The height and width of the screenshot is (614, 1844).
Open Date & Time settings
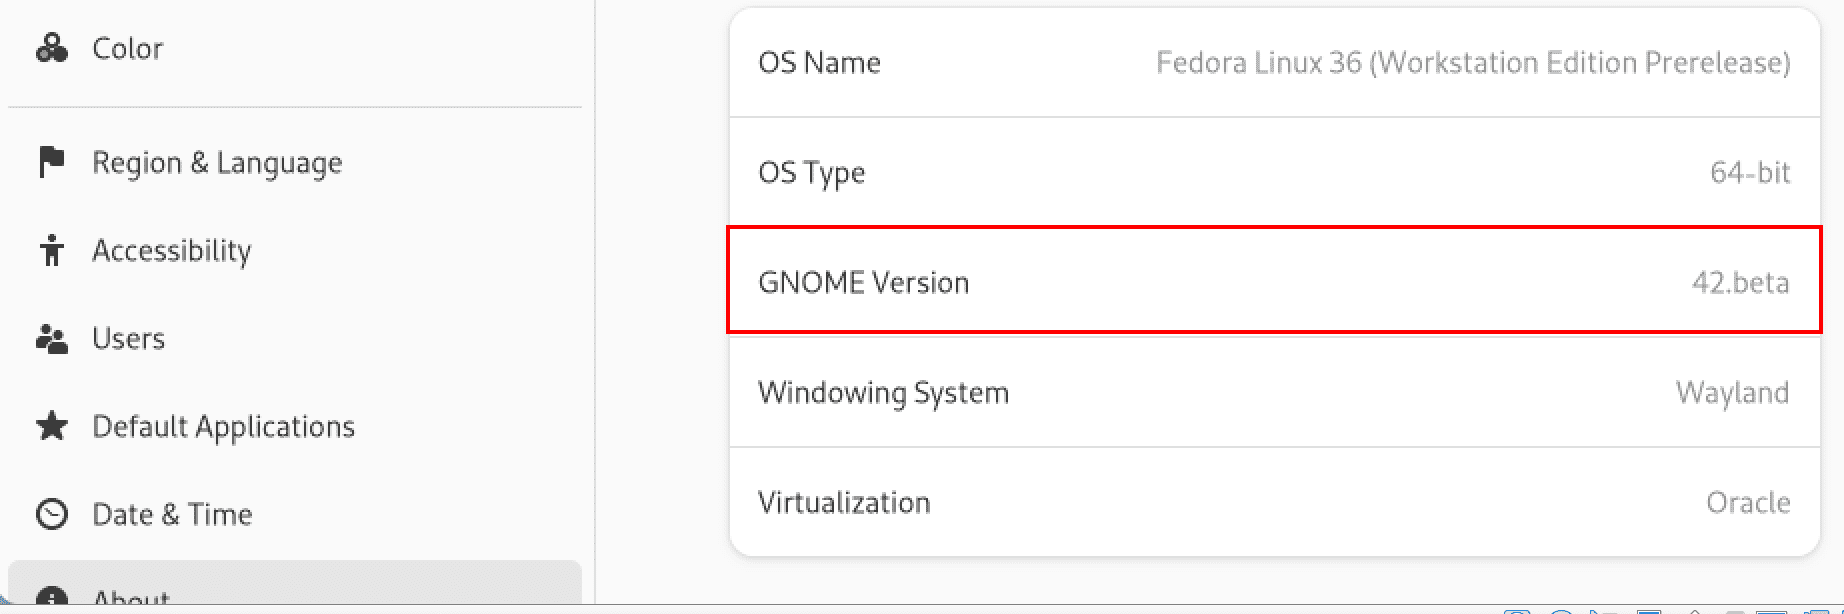171,514
